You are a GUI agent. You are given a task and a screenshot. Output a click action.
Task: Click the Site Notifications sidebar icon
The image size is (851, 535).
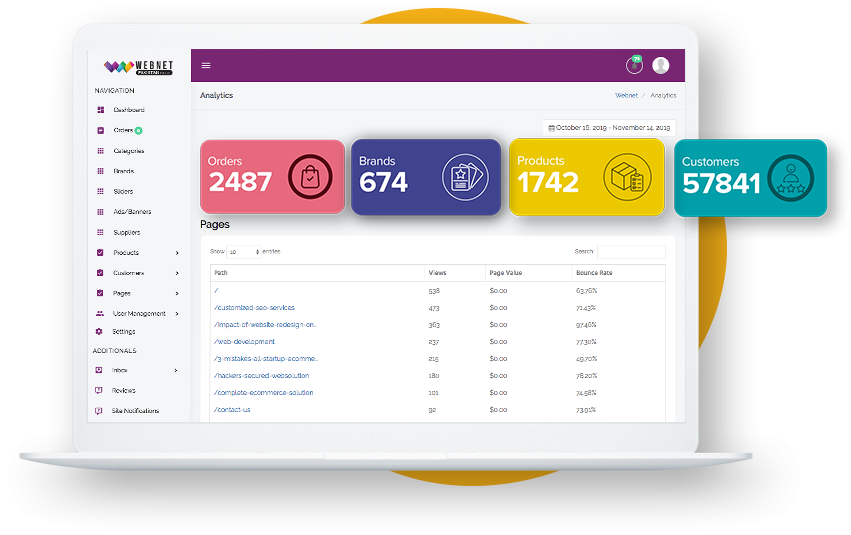pos(99,411)
